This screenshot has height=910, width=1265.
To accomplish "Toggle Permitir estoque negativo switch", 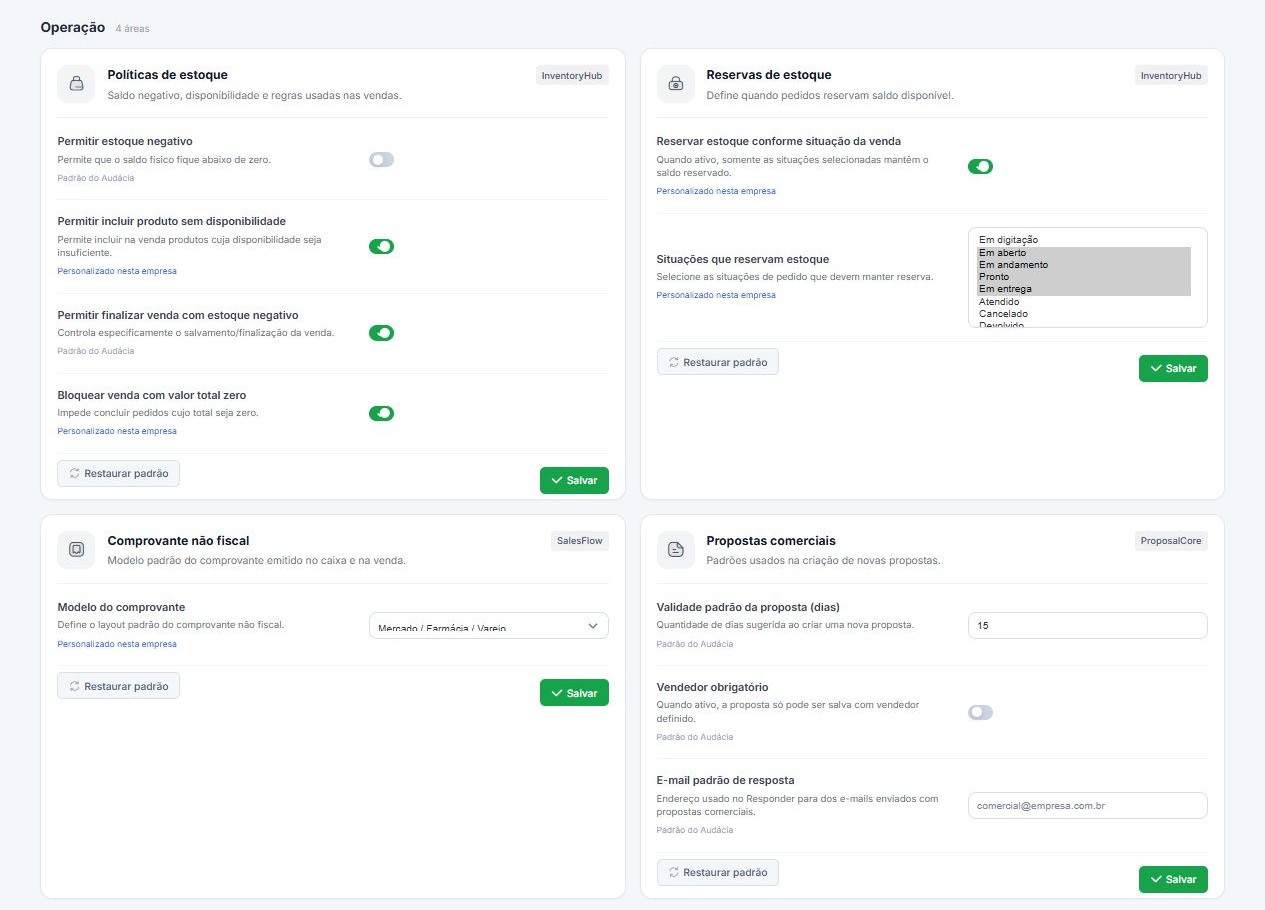I will (x=381, y=159).
